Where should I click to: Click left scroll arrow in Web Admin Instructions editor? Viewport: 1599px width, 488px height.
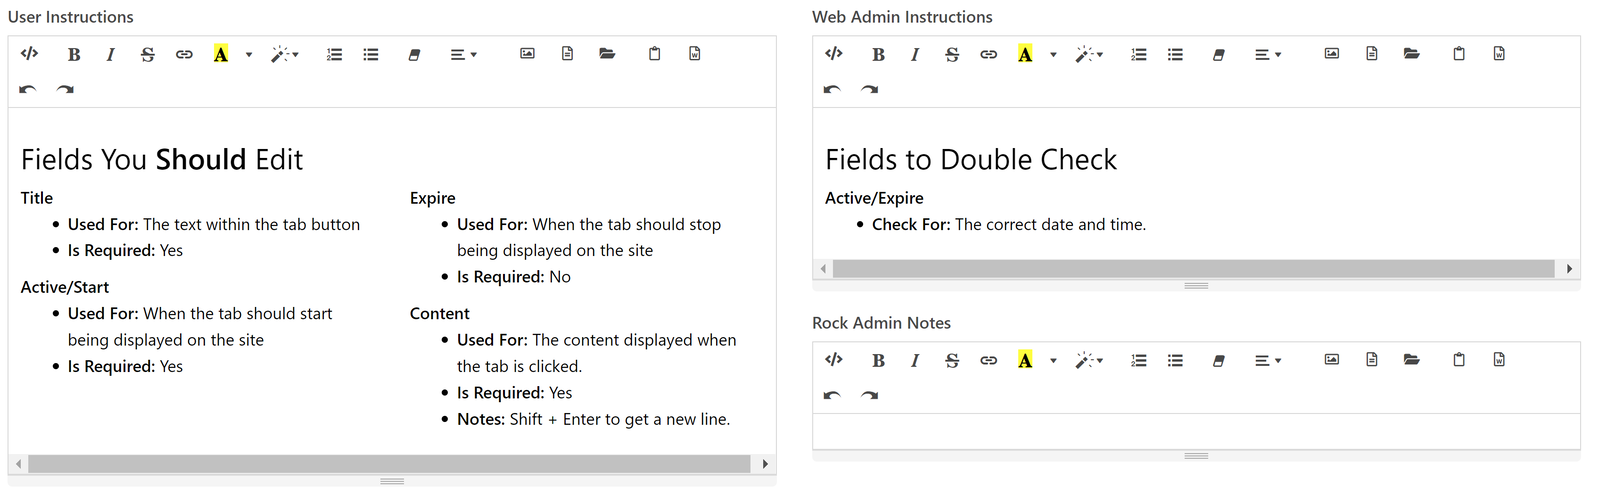pyautogui.click(x=823, y=269)
